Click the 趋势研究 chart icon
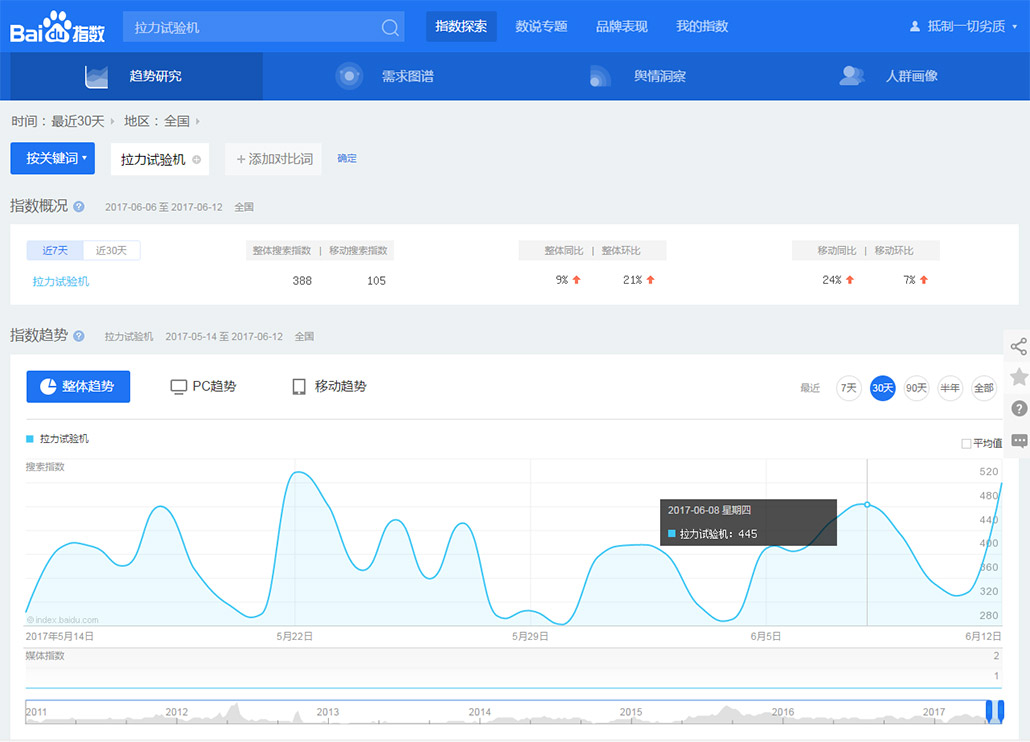The width and height of the screenshot is (1030, 742). 97,76
